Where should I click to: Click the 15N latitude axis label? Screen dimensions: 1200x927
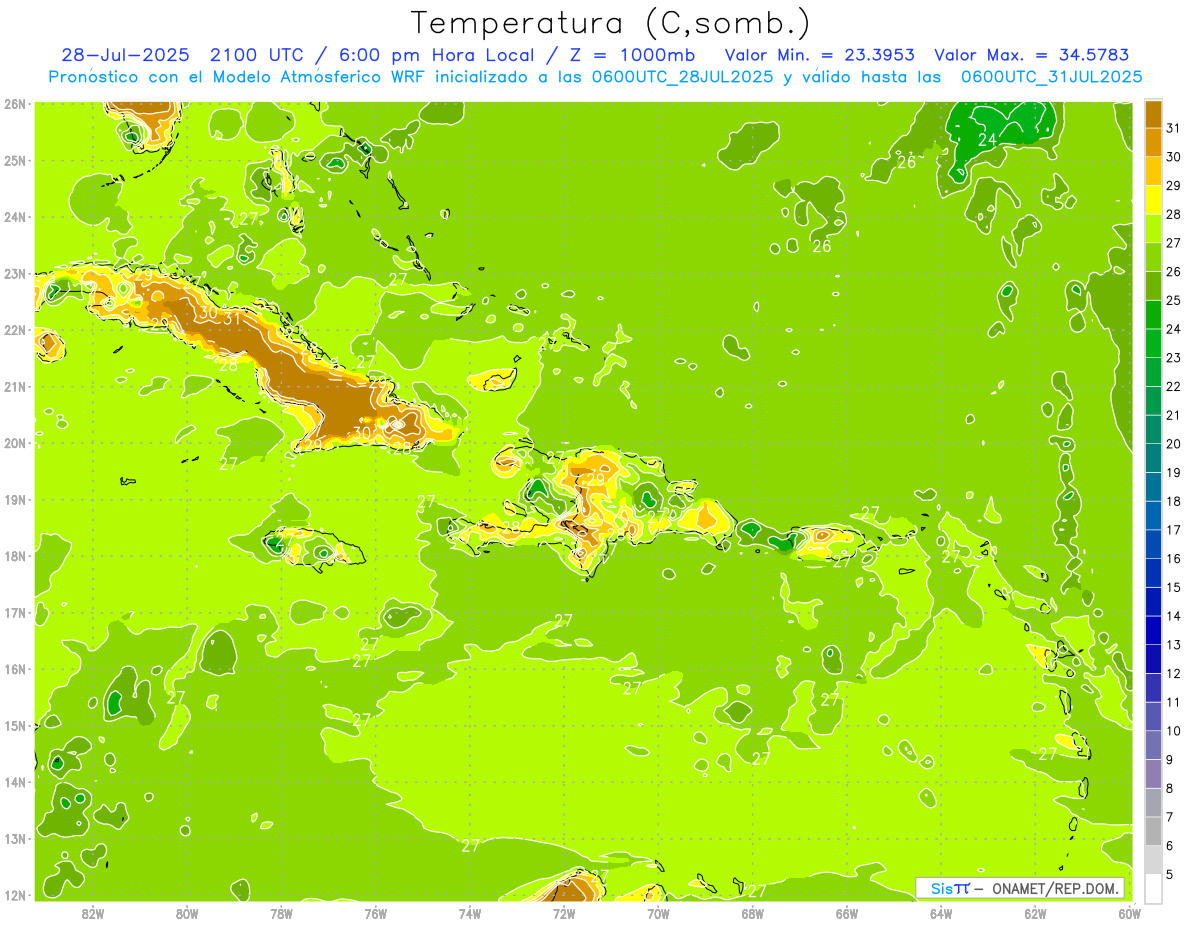click(14, 725)
